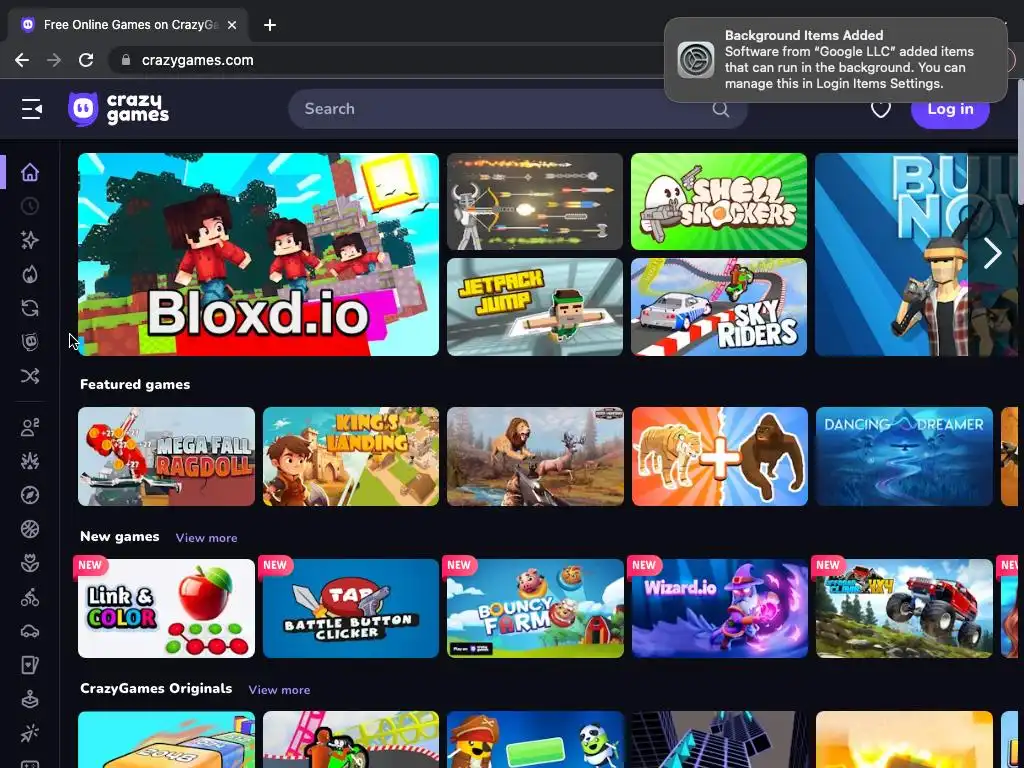Go back with browser back arrow
Viewport: 1024px width, 768px height.
pyautogui.click(x=22, y=60)
